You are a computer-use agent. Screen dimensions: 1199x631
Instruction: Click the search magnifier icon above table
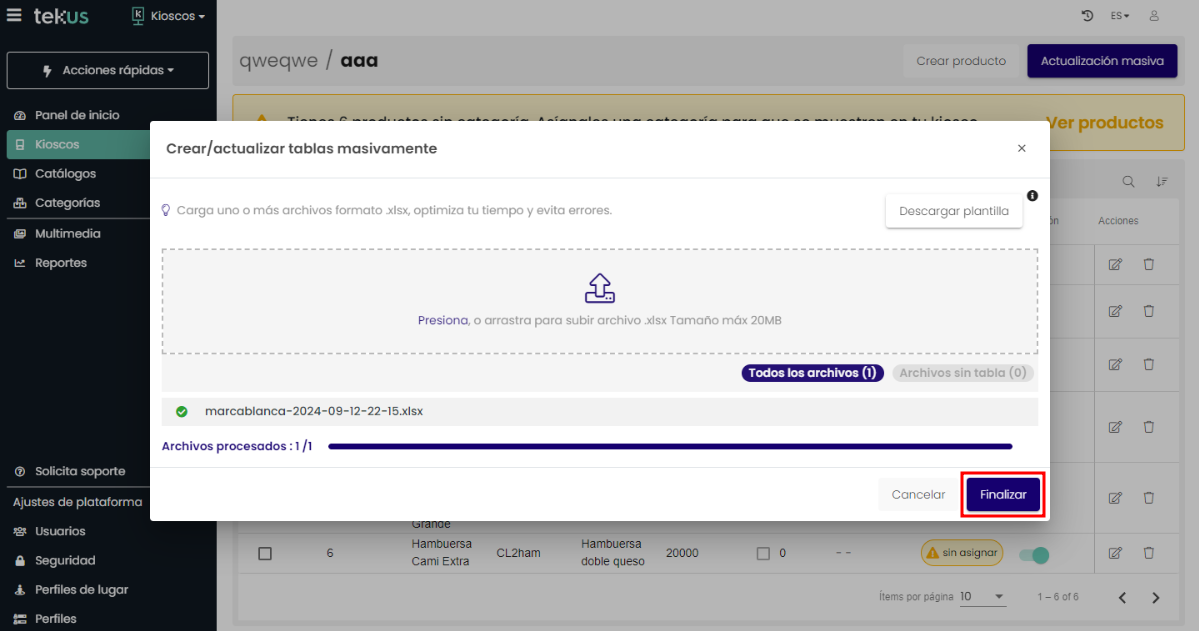[x=1128, y=182]
